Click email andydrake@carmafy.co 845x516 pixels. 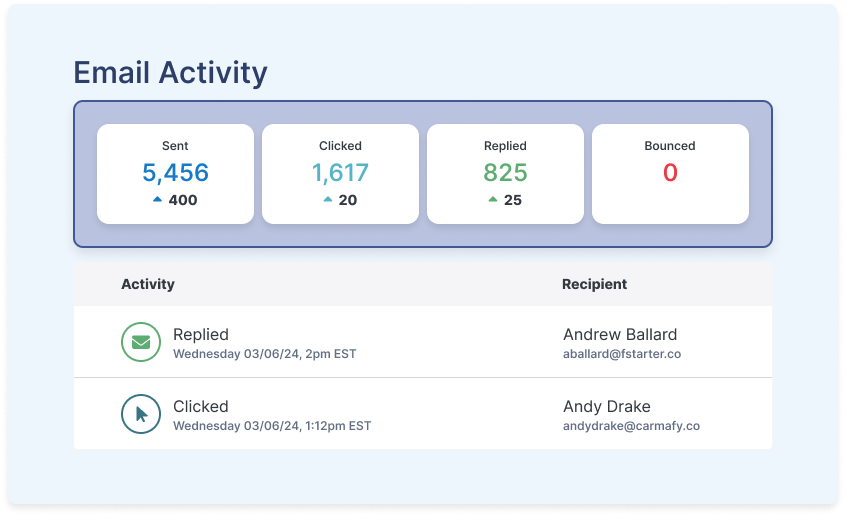pyautogui.click(x=631, y=426)
